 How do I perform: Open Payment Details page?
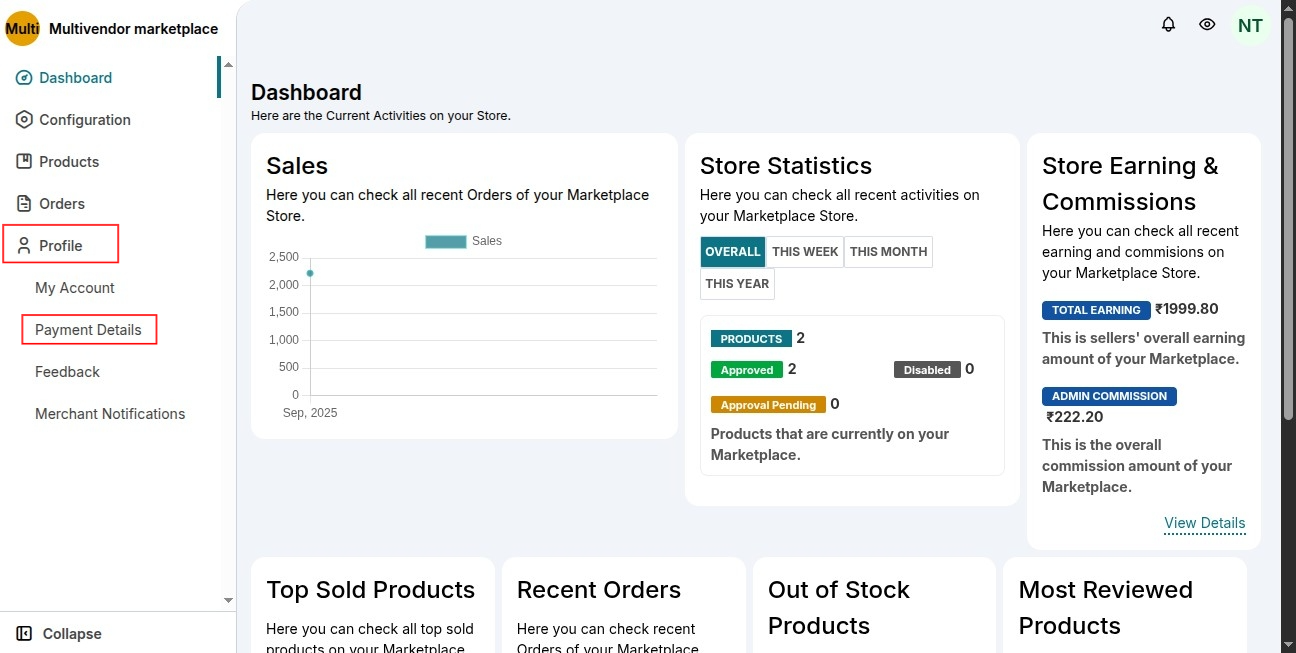click(88, 330)
